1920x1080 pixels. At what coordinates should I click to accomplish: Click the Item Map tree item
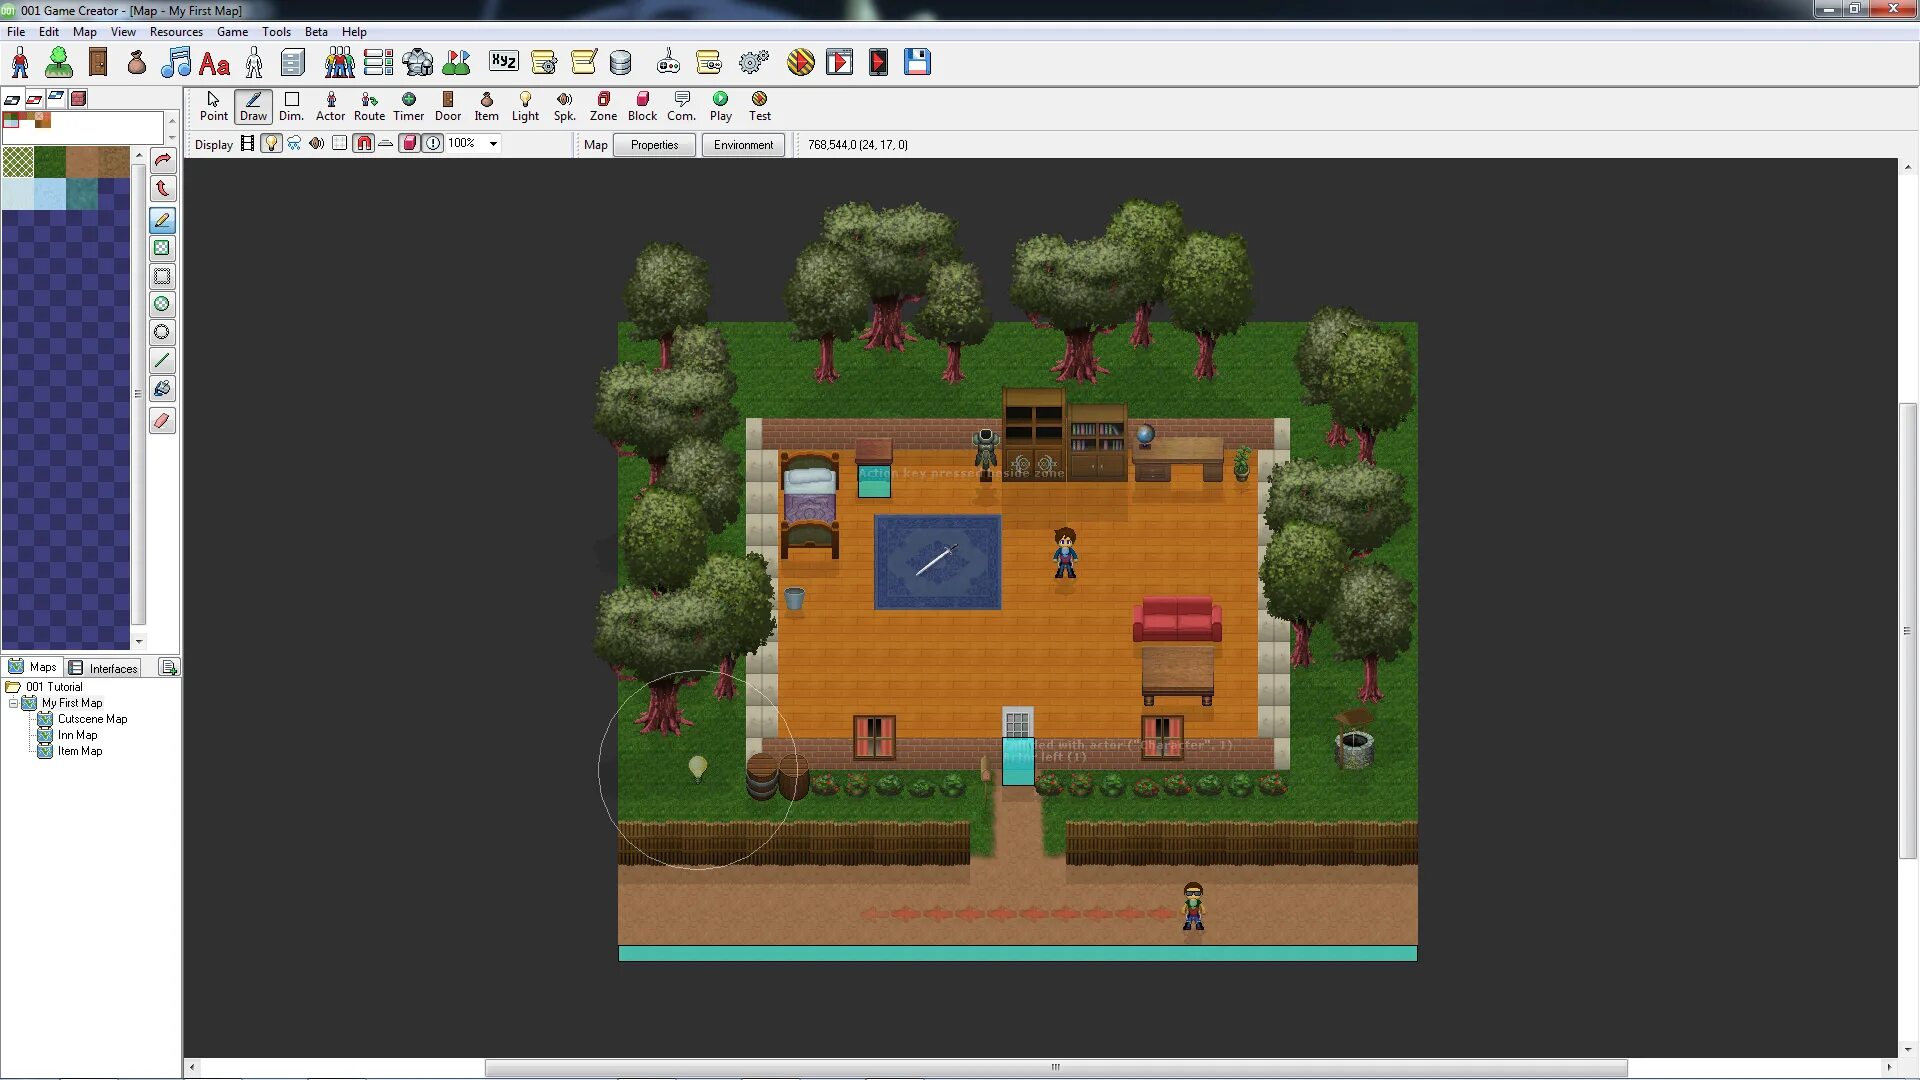point(79,750)
